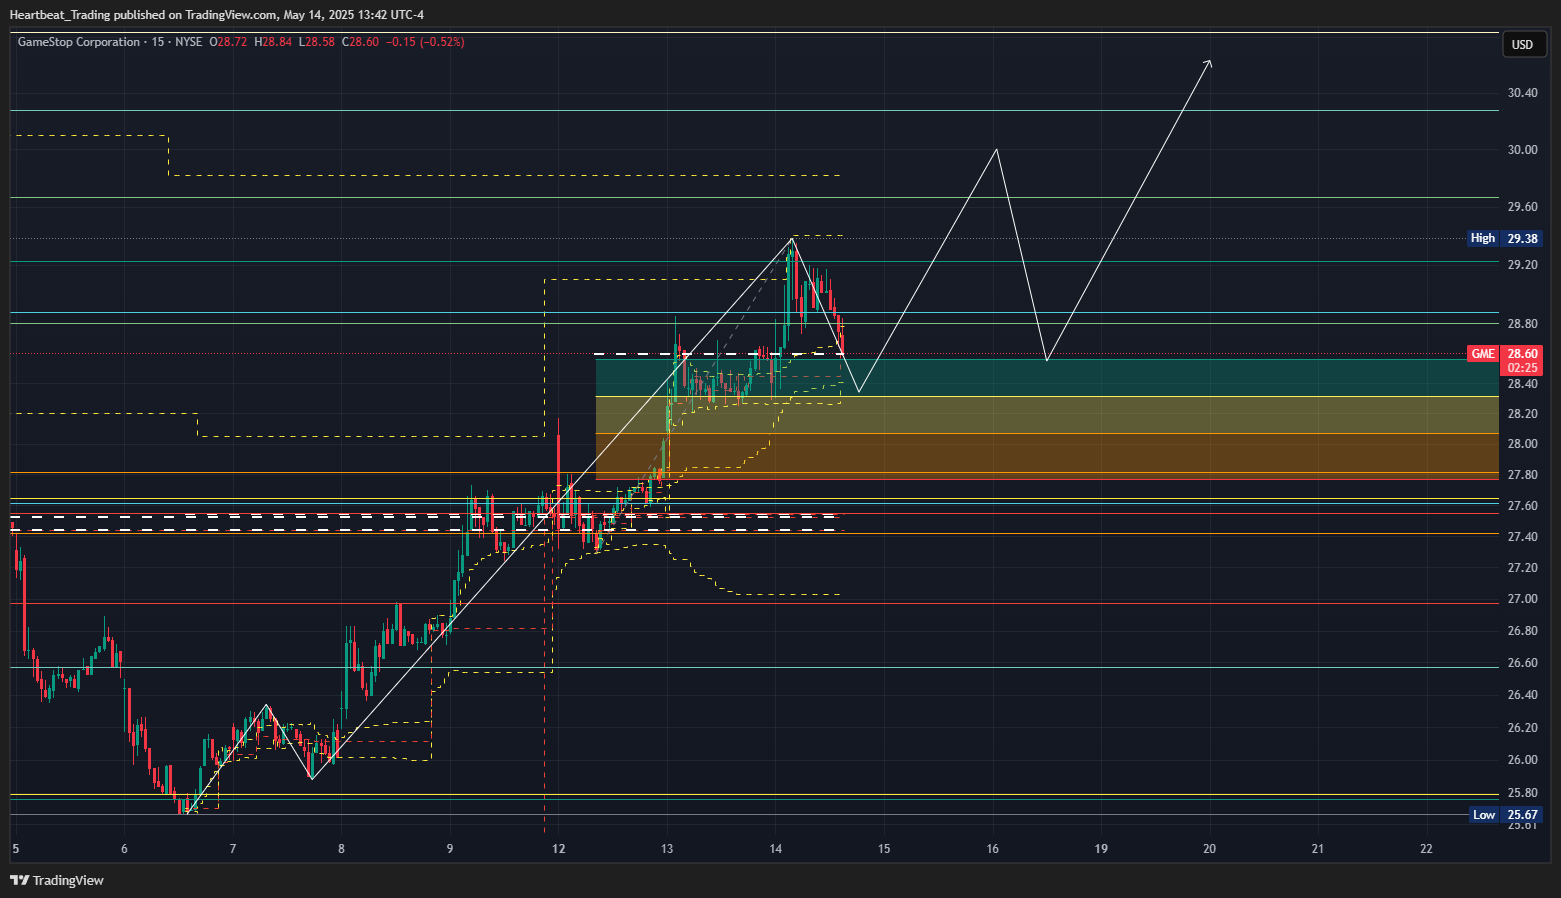This screenshot has width=1561, height=898.
Task: Click the 29.20 price axis label
Action: tap(1522, 265)
